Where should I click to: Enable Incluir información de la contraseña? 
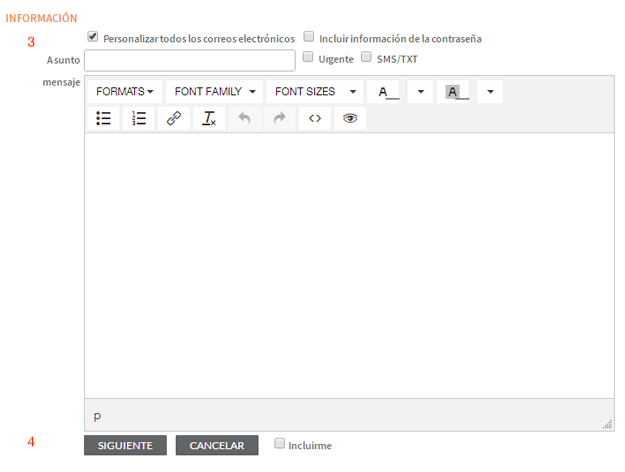pyautogui.click(x=309, y=37)
